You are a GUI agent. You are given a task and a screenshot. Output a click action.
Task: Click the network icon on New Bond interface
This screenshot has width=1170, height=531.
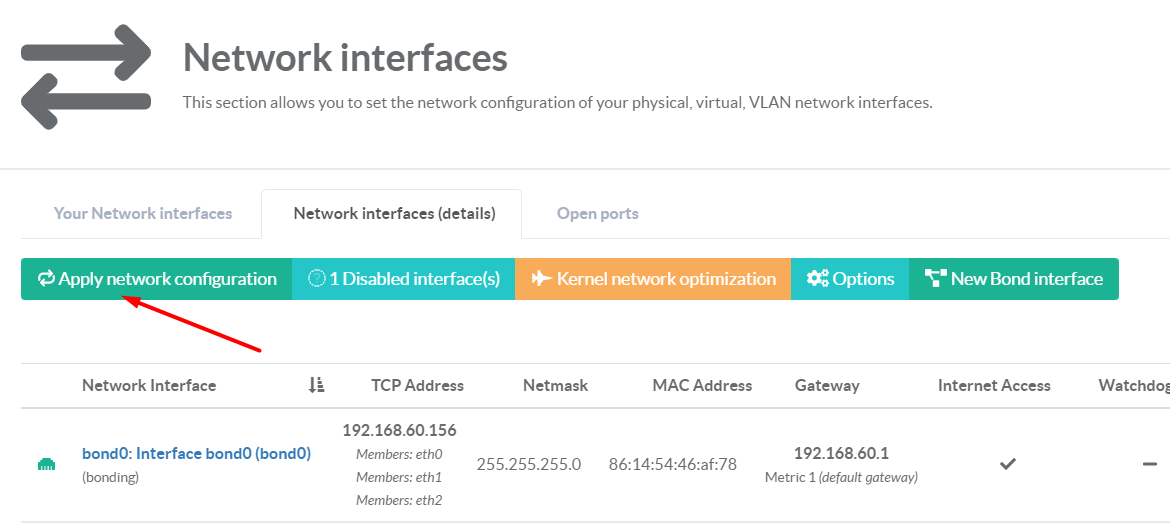[936, 279]
